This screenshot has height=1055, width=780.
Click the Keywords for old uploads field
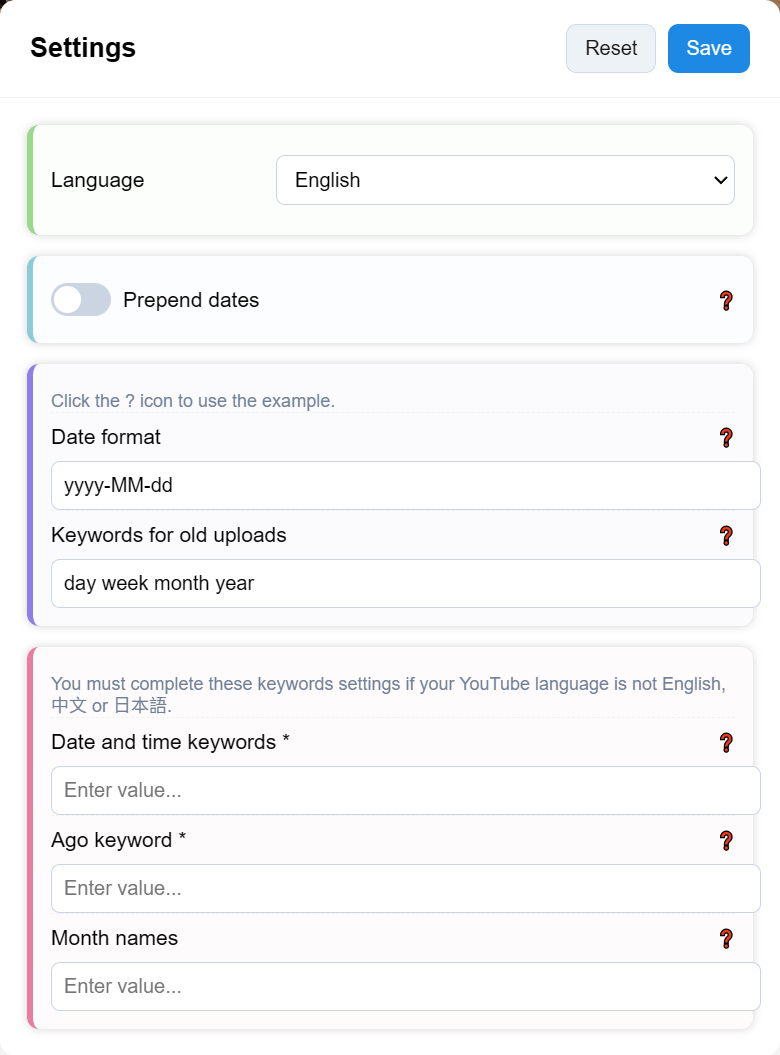click(405, 584)
